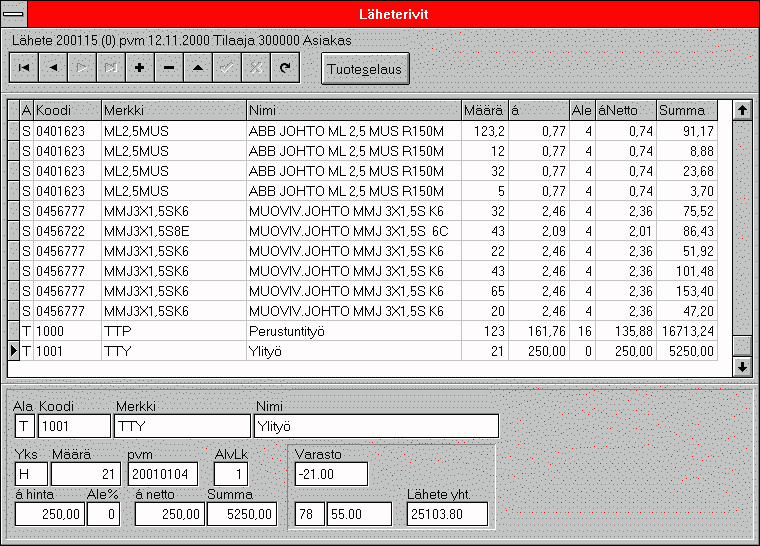Screen dimensions: 760x546
Task: Click the Koodi field with 1001
Action: (x=74, y=426)
